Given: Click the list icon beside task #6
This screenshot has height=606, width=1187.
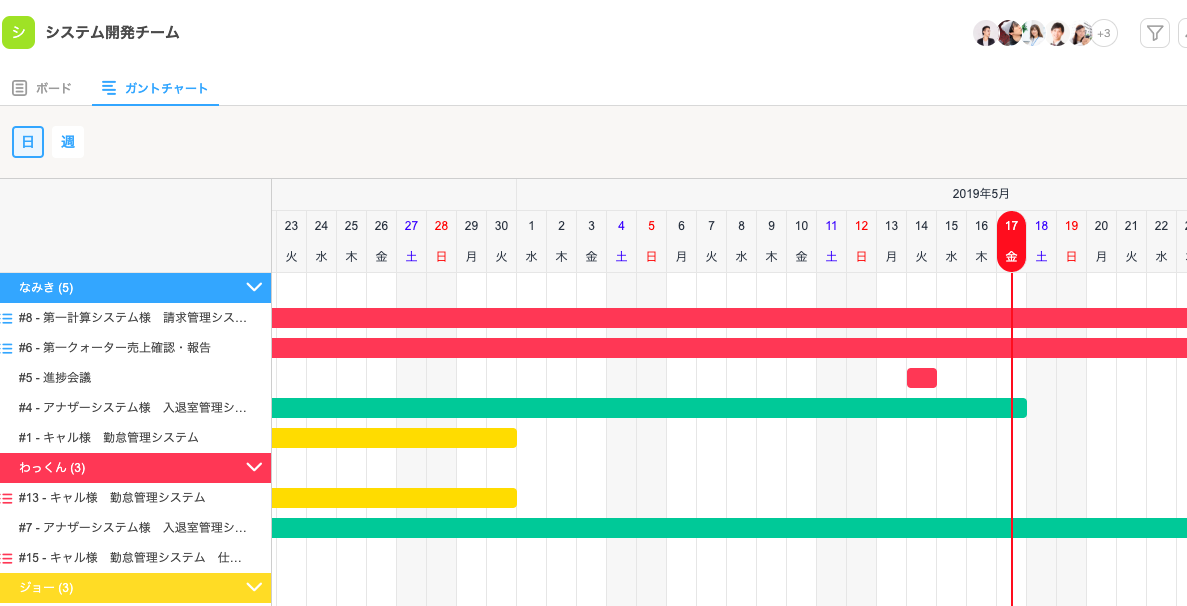Looking at the screenshot, I should coord(7,348).
